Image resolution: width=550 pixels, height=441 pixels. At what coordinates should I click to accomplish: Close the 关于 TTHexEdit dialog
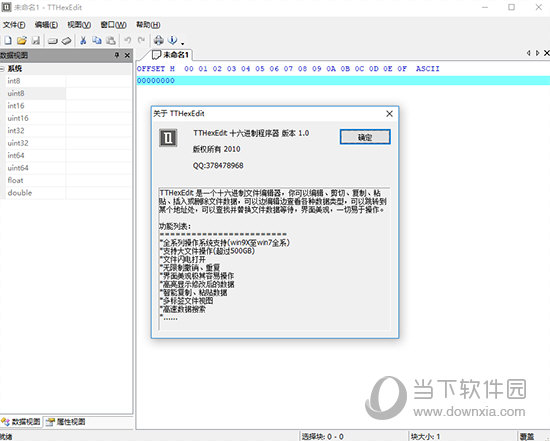[389, 114]
